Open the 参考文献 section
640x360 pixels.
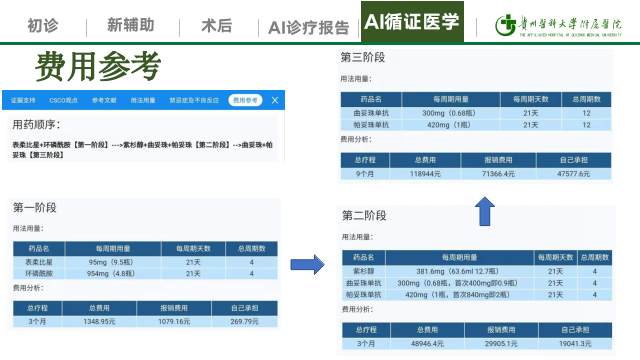[104, 100]
